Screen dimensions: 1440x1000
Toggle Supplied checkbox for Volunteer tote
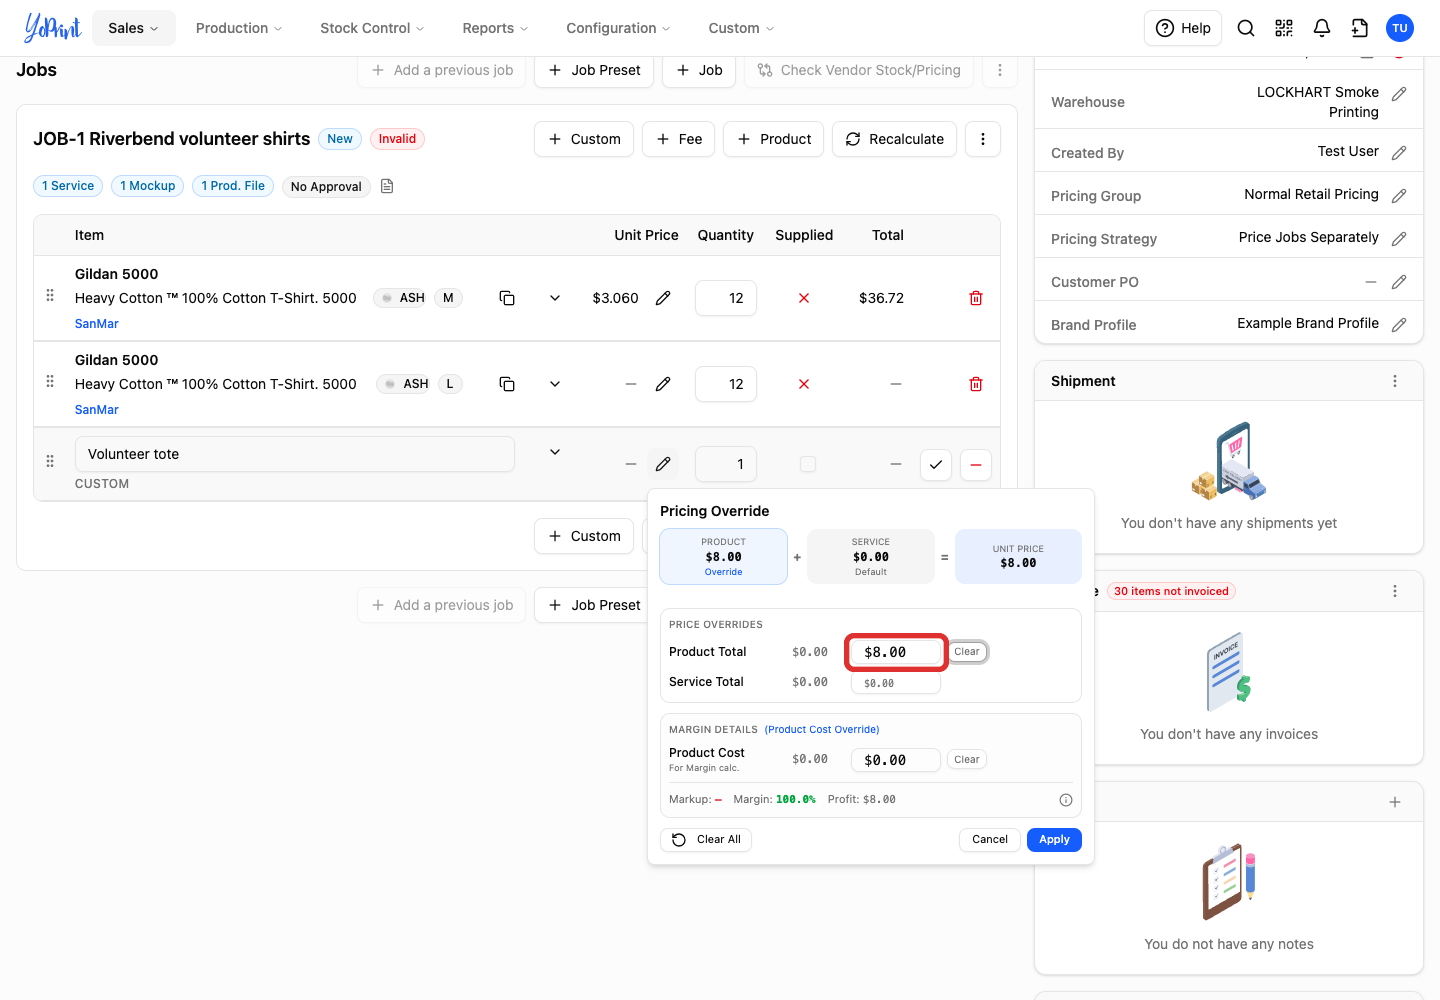[x=808, y=464]
